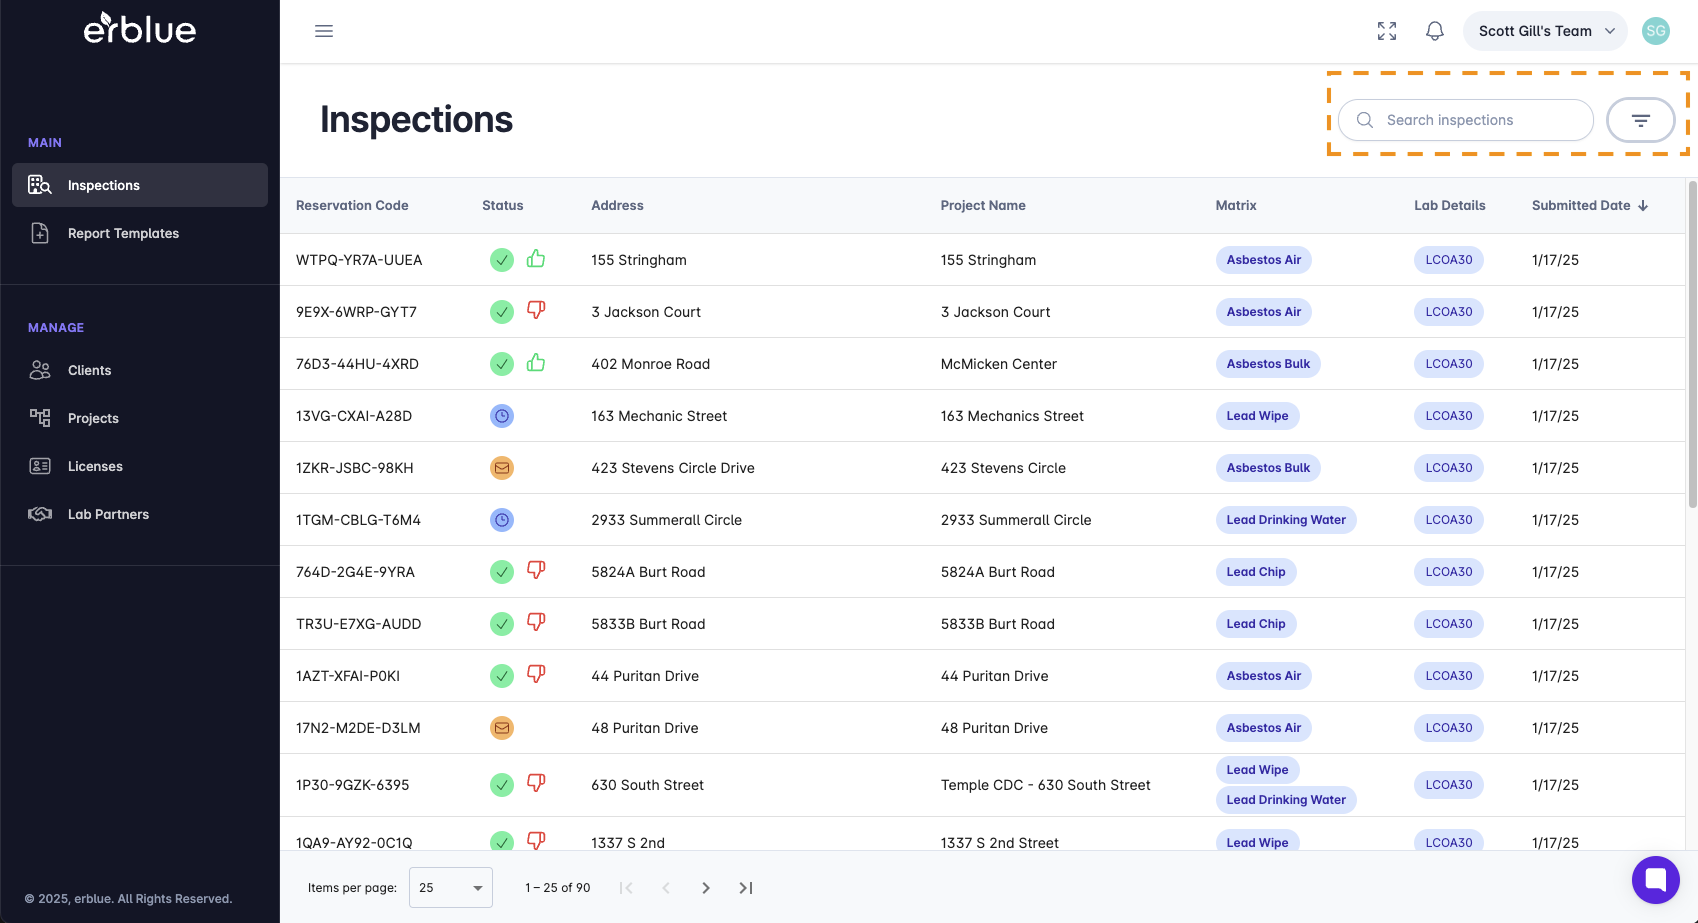Open the filter options button
The height and width of the screenshot is (923, 1698).
pyautogui.click(x=1640, y=120)
